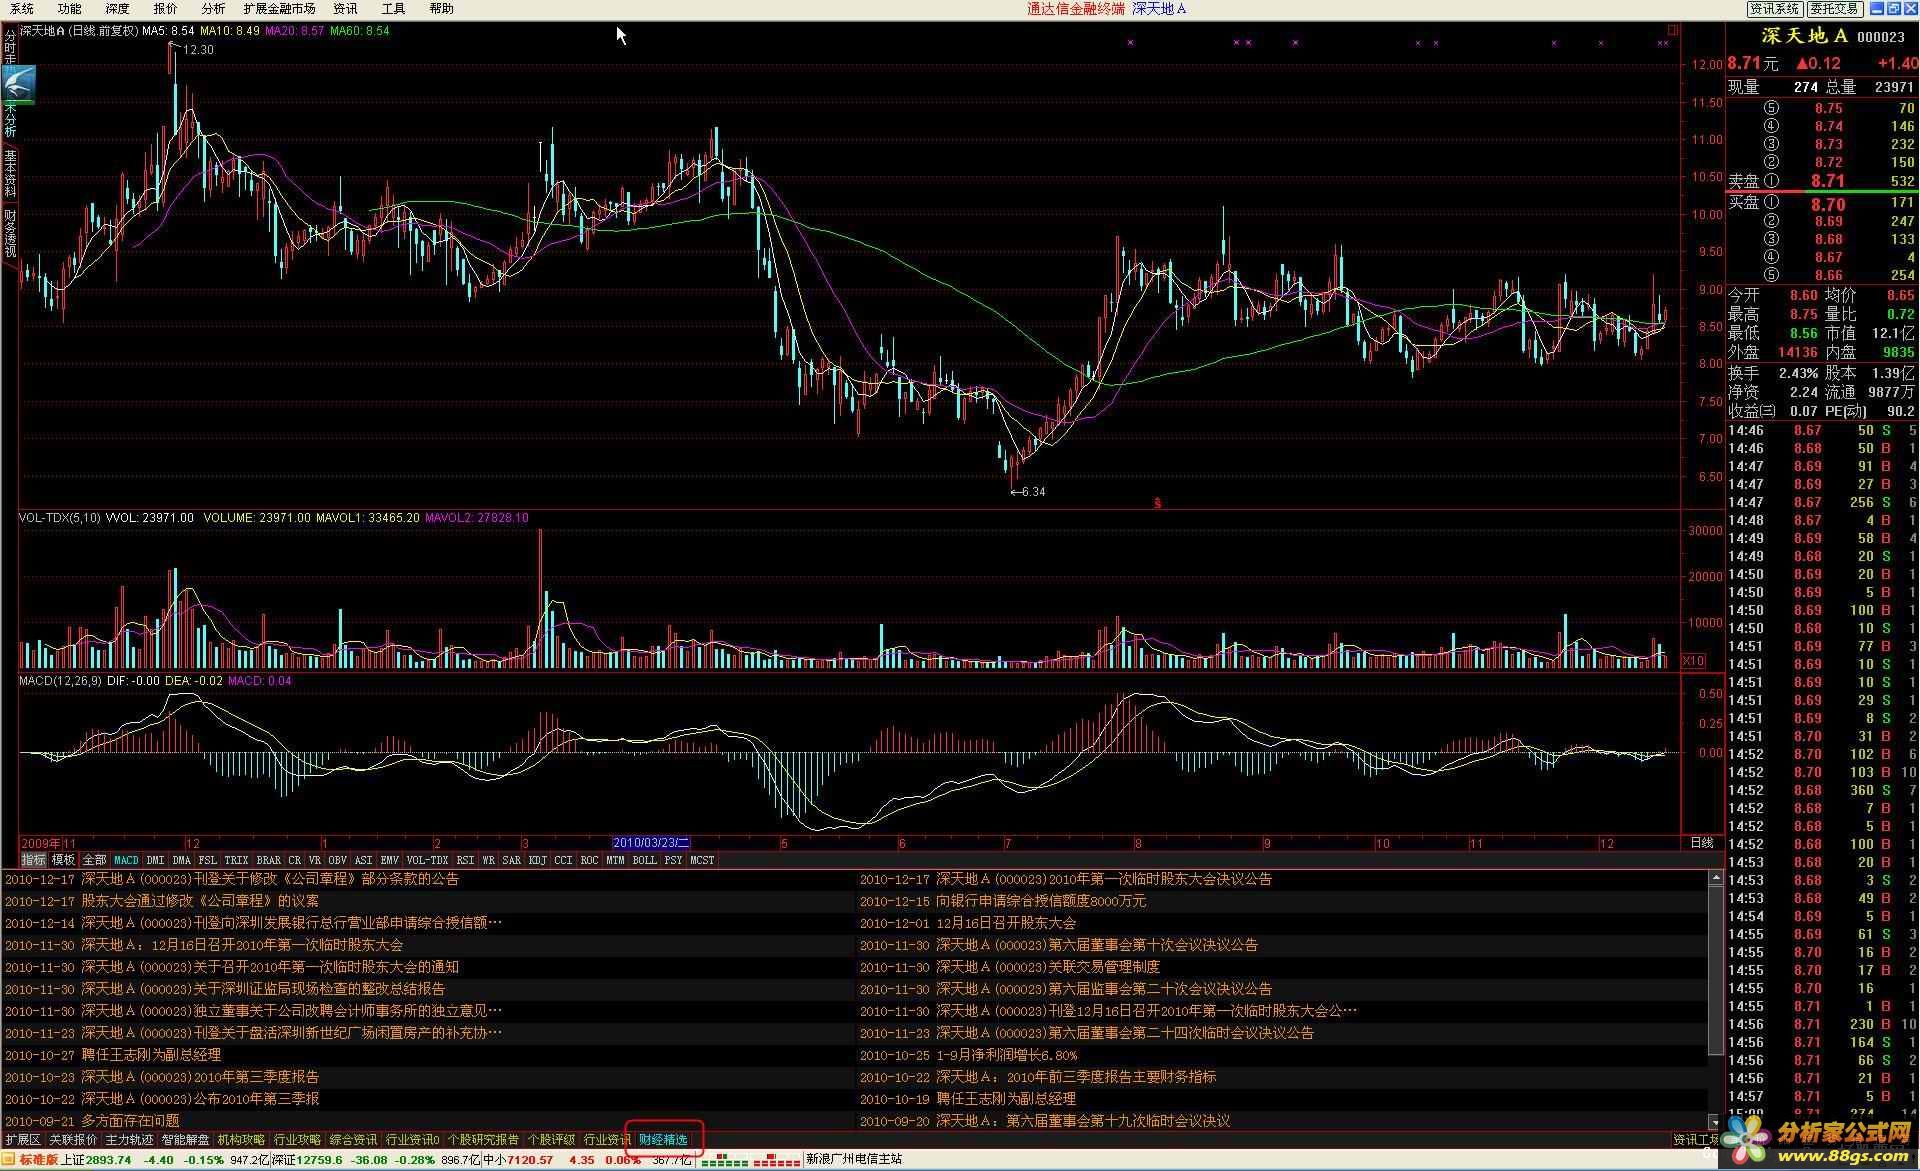1920x1171 pixels.
Task: Open the 帮助 menu
Action: [x=441, y=8]
